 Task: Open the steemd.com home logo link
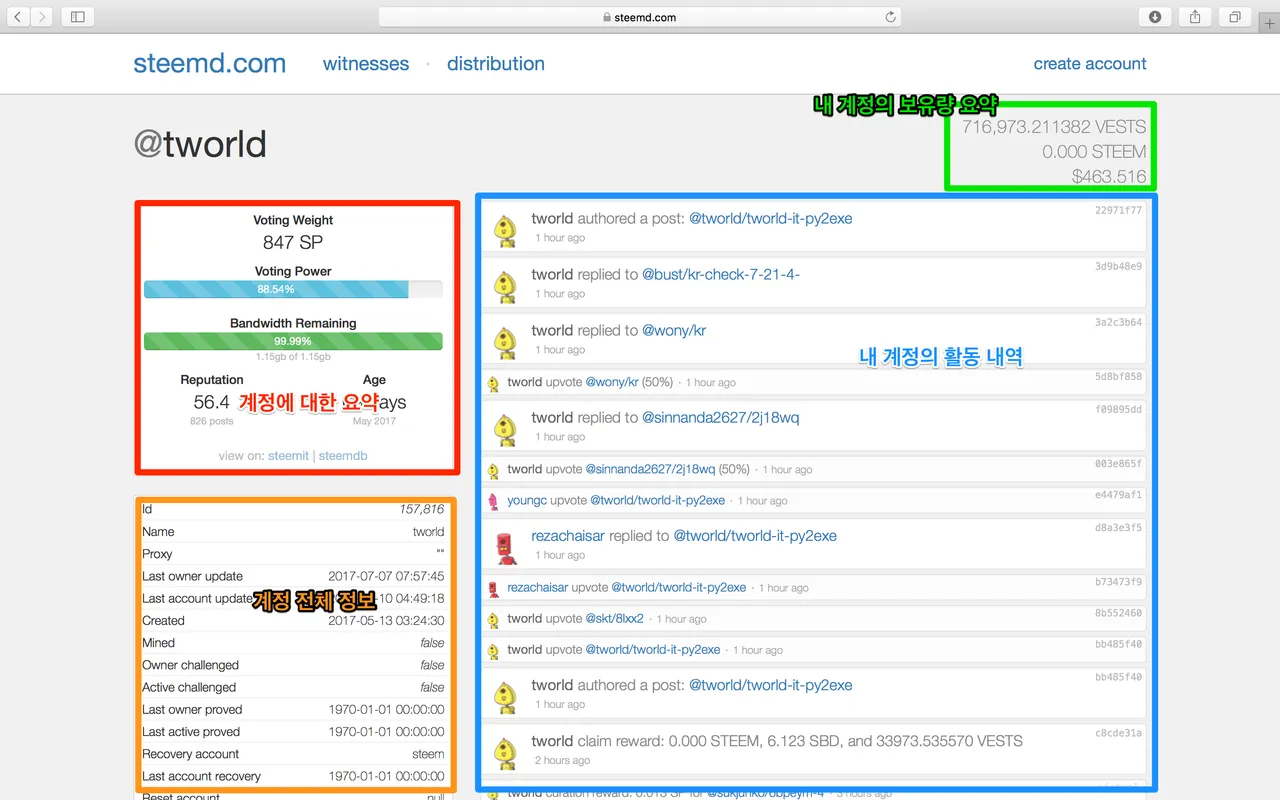coord(210,63)
